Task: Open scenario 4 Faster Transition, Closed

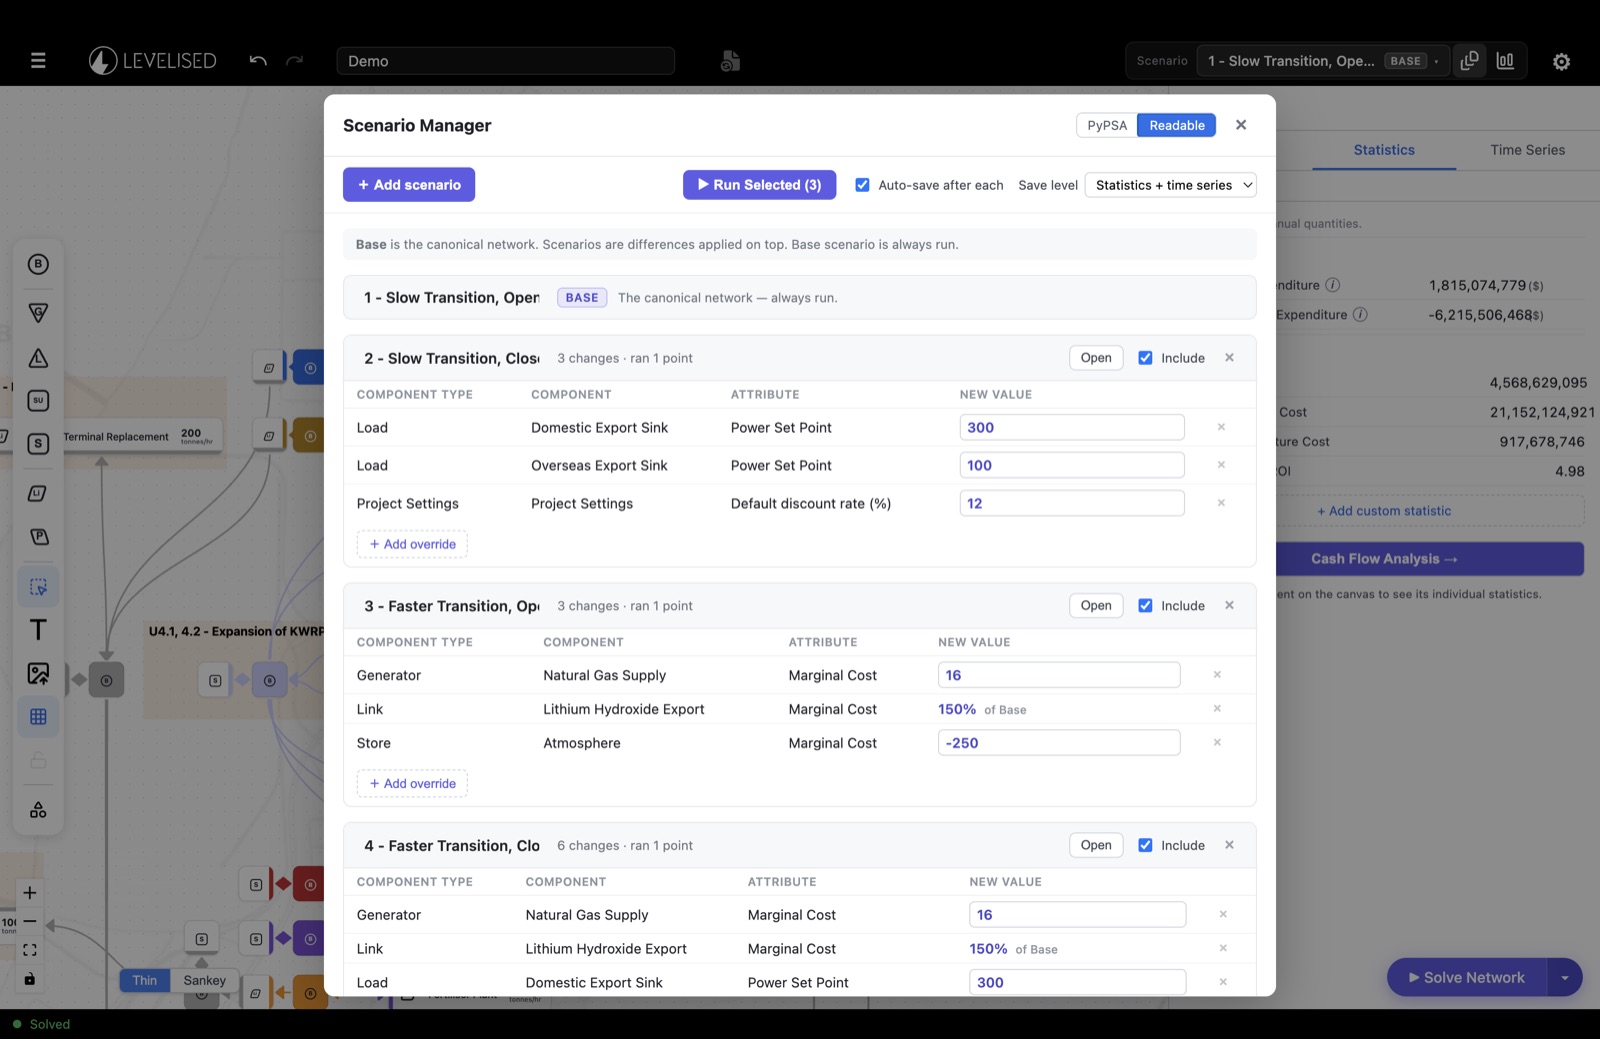Action: pos(1096,845)
